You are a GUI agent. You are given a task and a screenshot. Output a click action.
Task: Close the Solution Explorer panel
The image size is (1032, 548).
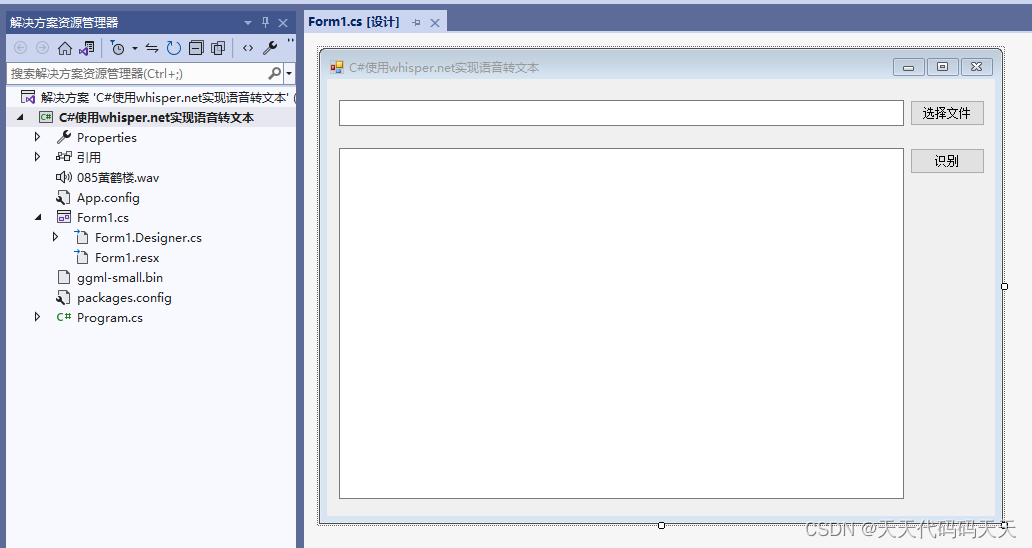point(283,23)
